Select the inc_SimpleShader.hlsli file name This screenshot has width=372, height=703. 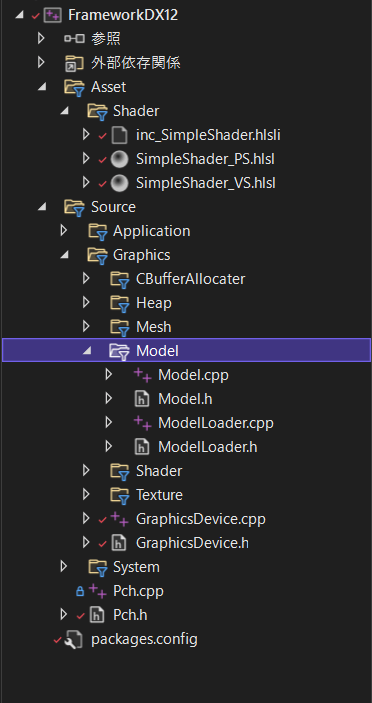208,135
